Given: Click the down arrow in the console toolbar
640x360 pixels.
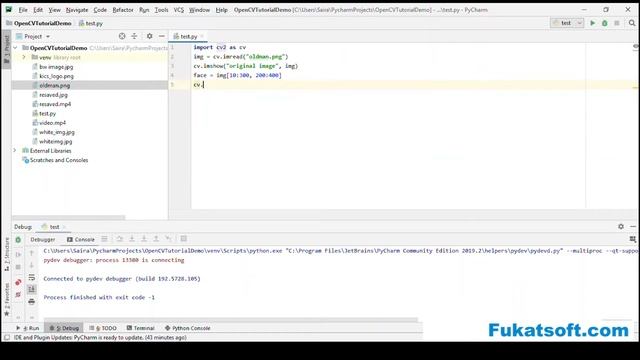Looking at the screenshot, I should (x=31, y=265).
